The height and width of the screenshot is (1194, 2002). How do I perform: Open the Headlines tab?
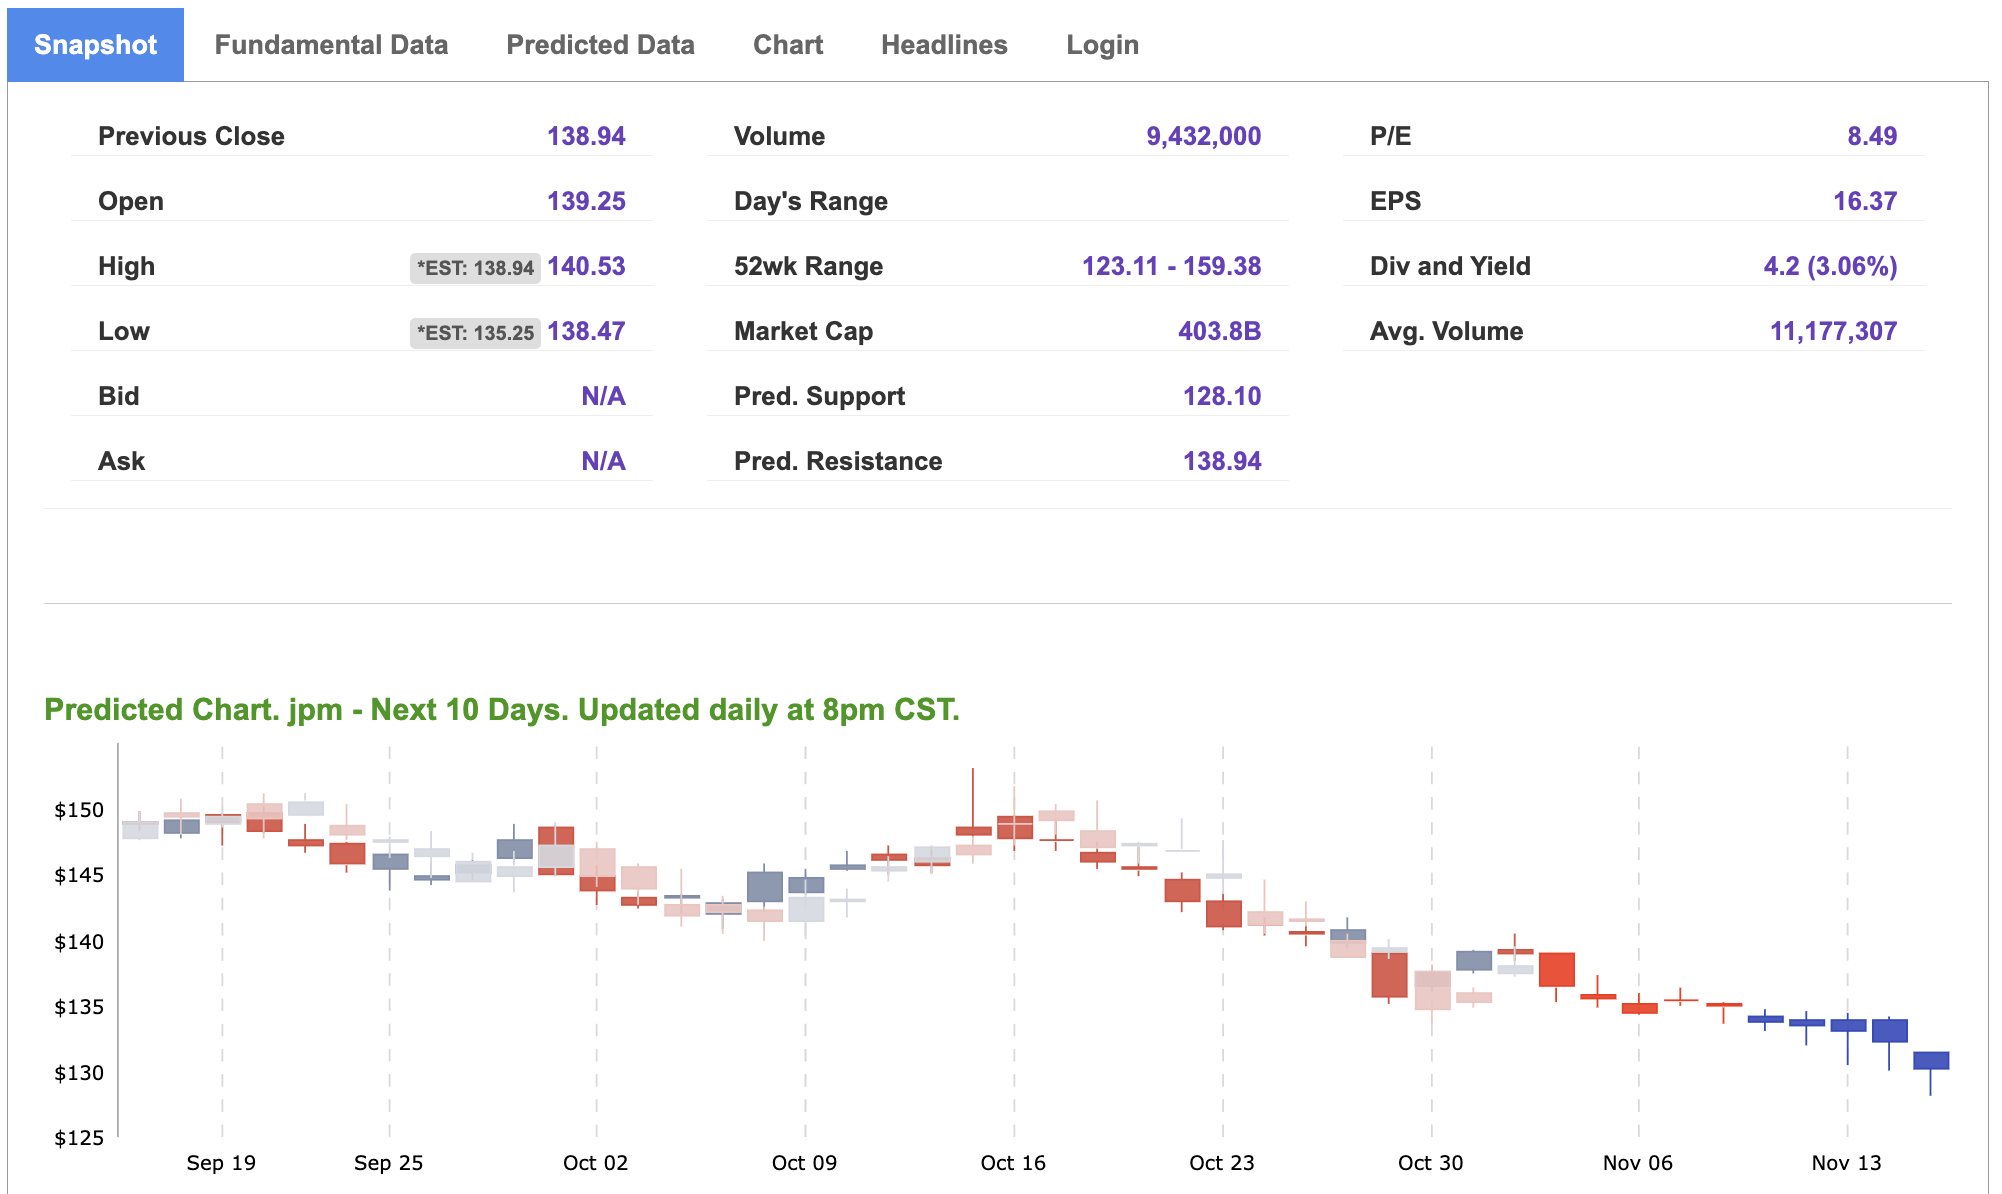coord(944,44)
